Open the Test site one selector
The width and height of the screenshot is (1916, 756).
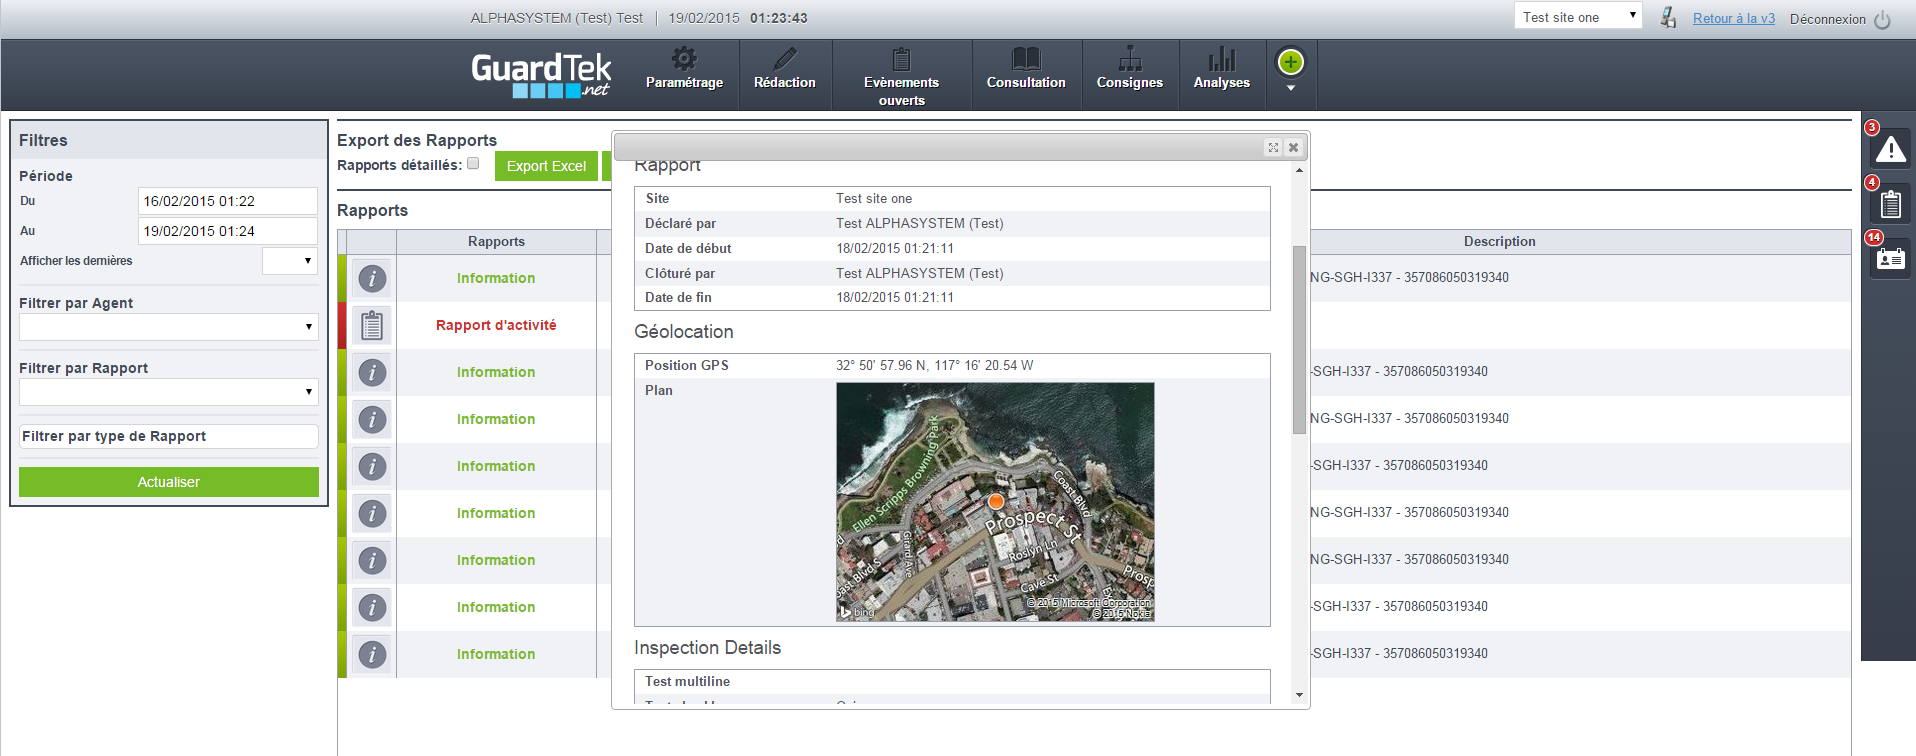[1579, 16]
